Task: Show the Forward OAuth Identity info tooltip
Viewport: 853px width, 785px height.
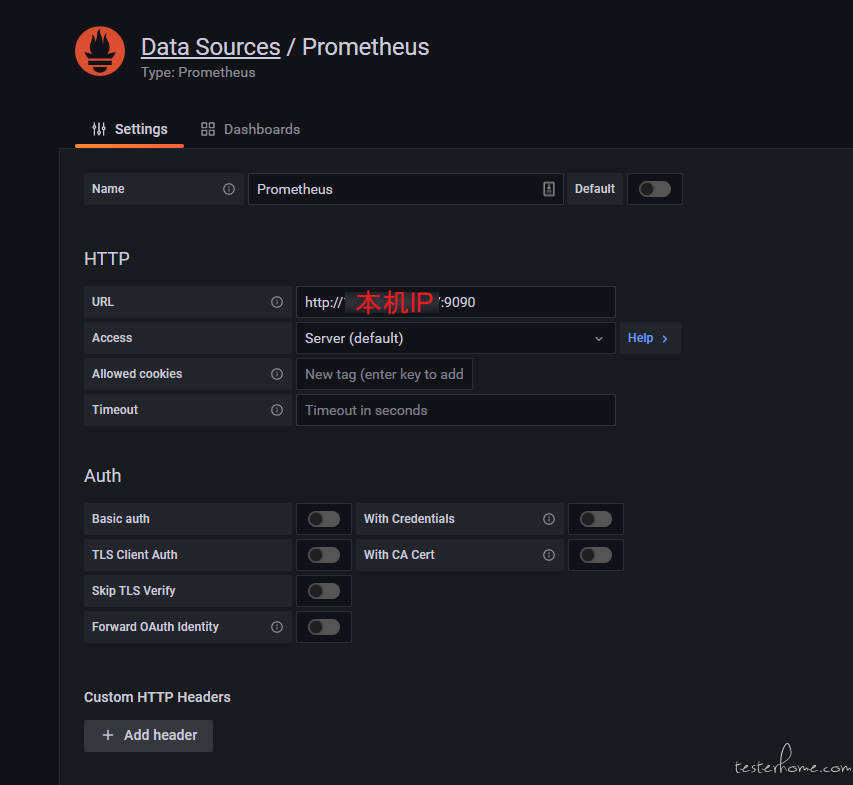Action: [277, 627]
